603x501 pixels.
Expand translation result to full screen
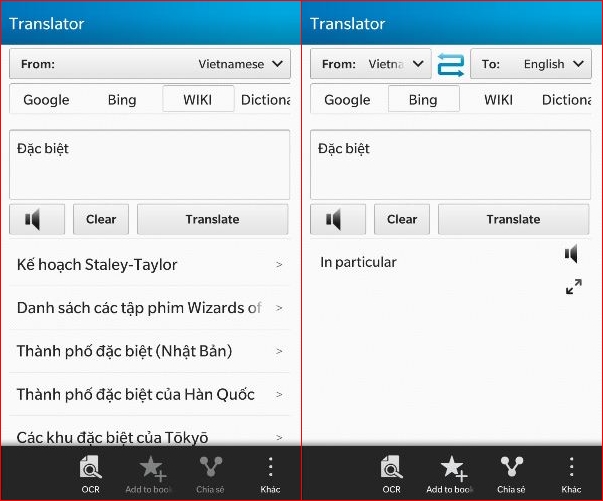(x=573, y=286)
